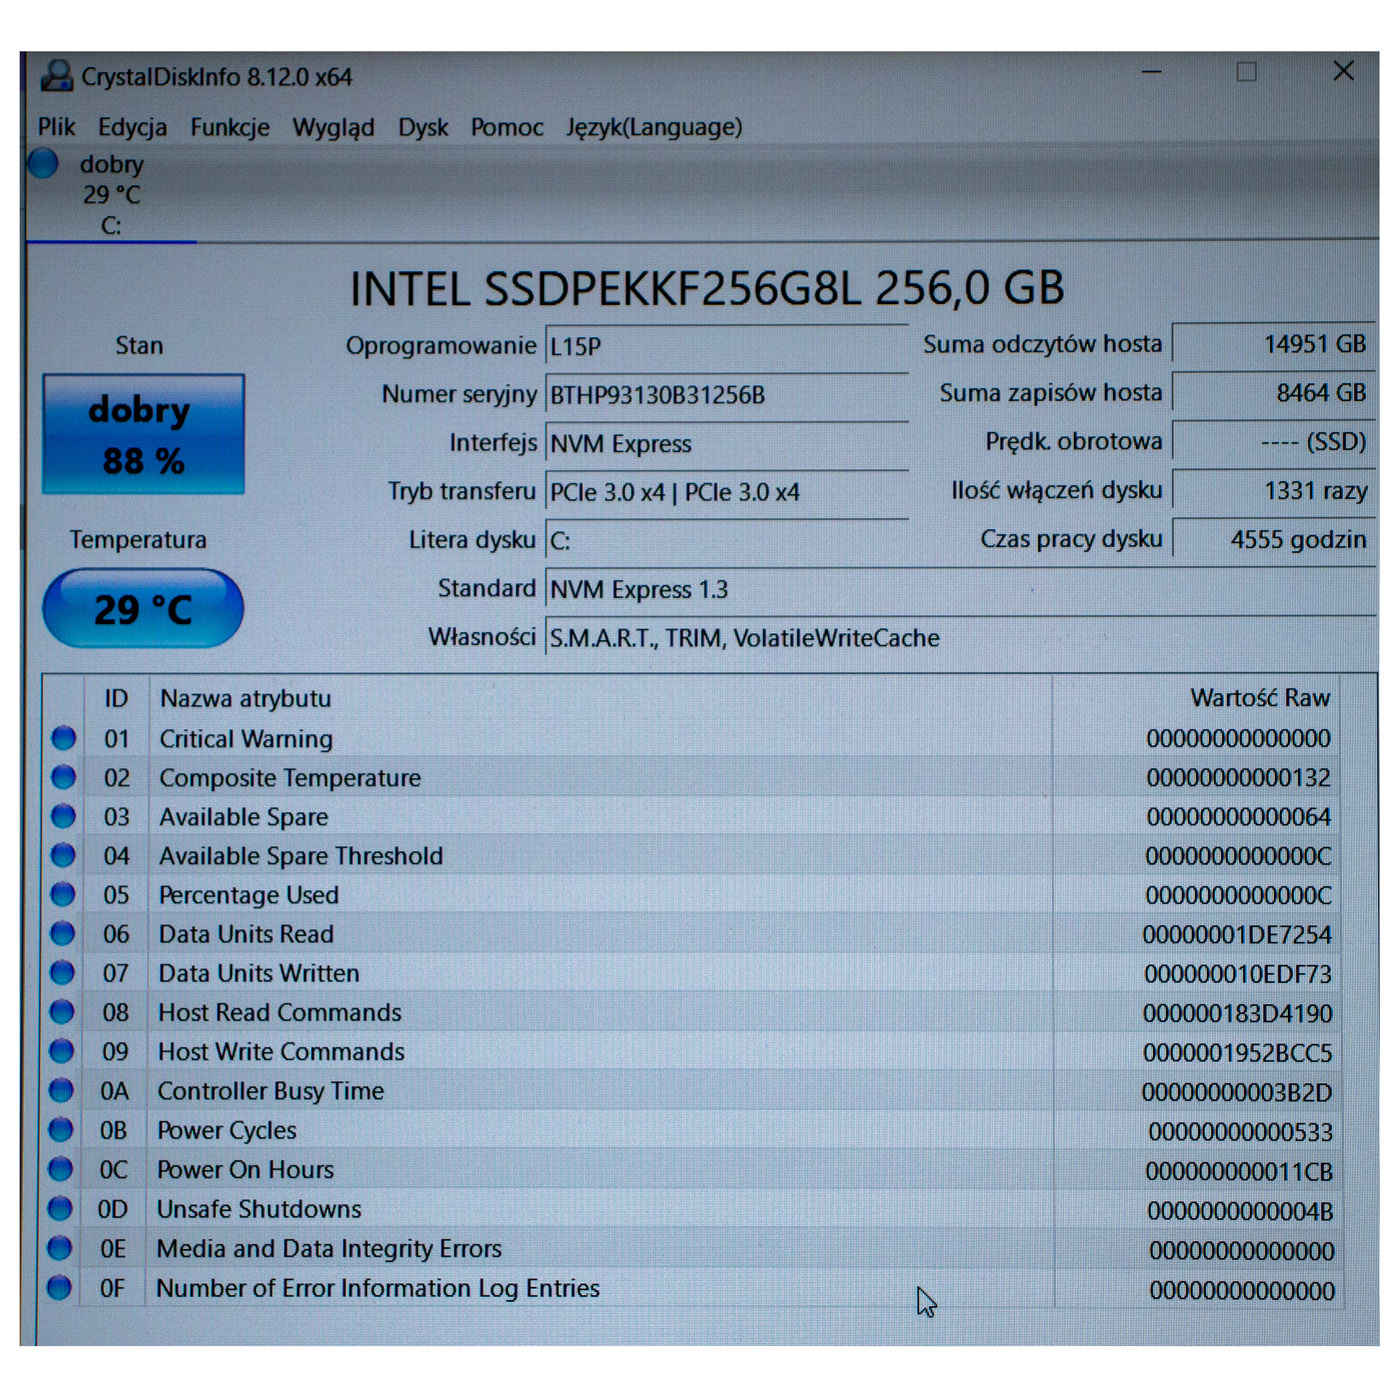The width and height of the screenshot is (1400, 1400).
Task: Click raw value 00000001DE7254
Action: [x=1237, y=935]
